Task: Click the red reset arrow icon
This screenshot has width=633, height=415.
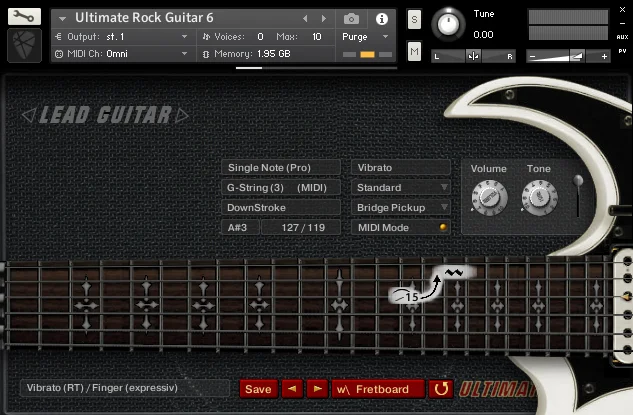Action: pyautogui.click(x=440, y=389)
